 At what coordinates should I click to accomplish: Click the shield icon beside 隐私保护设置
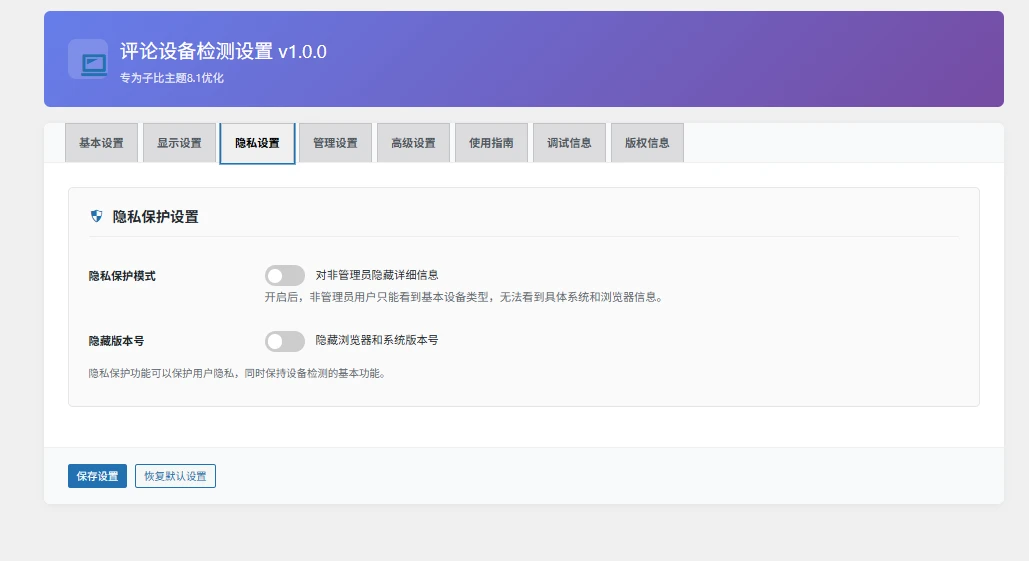coord(97,216)
